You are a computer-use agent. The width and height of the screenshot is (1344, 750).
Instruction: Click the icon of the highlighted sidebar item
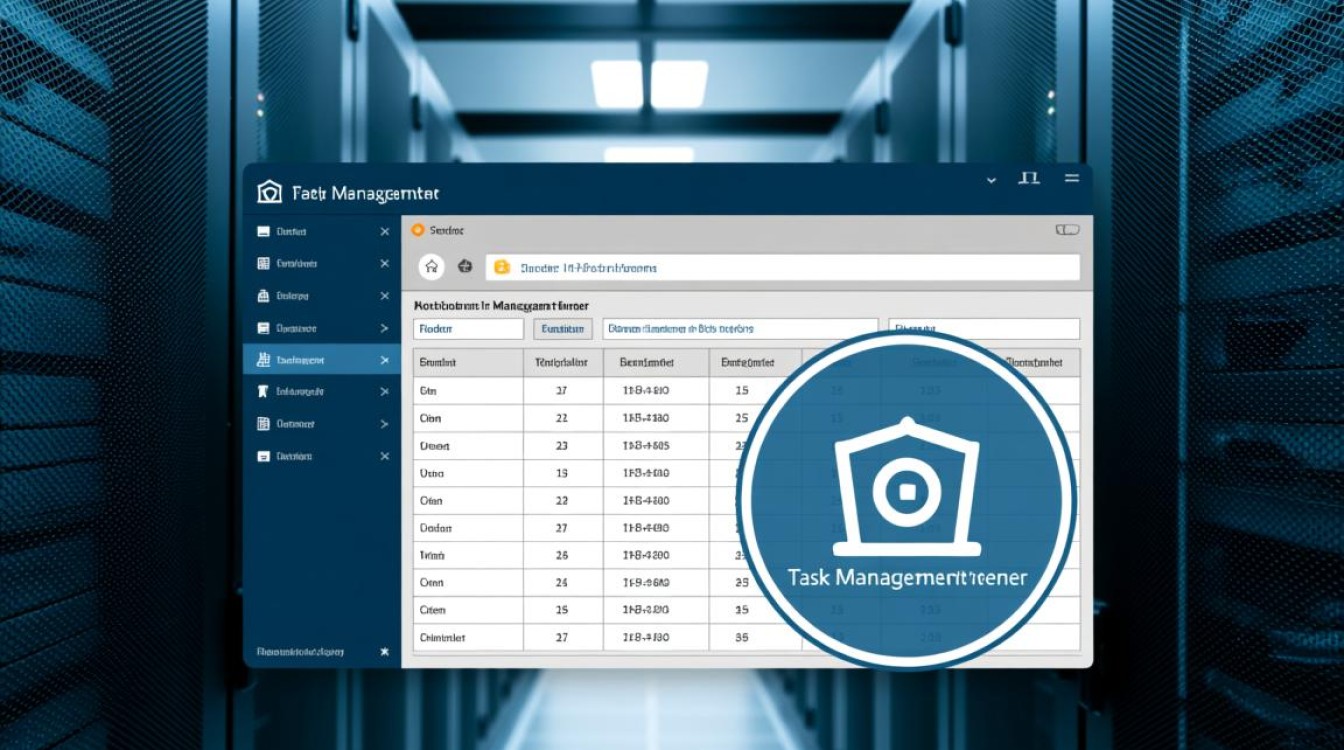[x=263, y=360]
